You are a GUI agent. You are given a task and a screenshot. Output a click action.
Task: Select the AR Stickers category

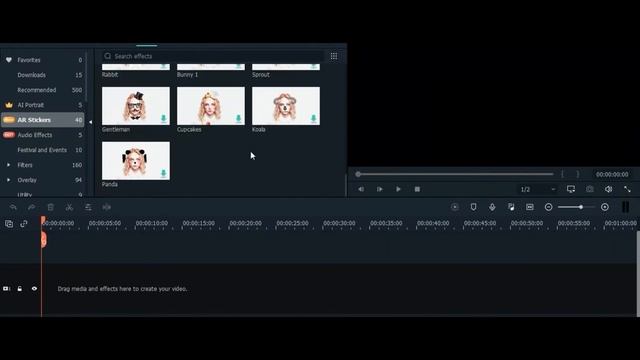(x=42, y=120)
